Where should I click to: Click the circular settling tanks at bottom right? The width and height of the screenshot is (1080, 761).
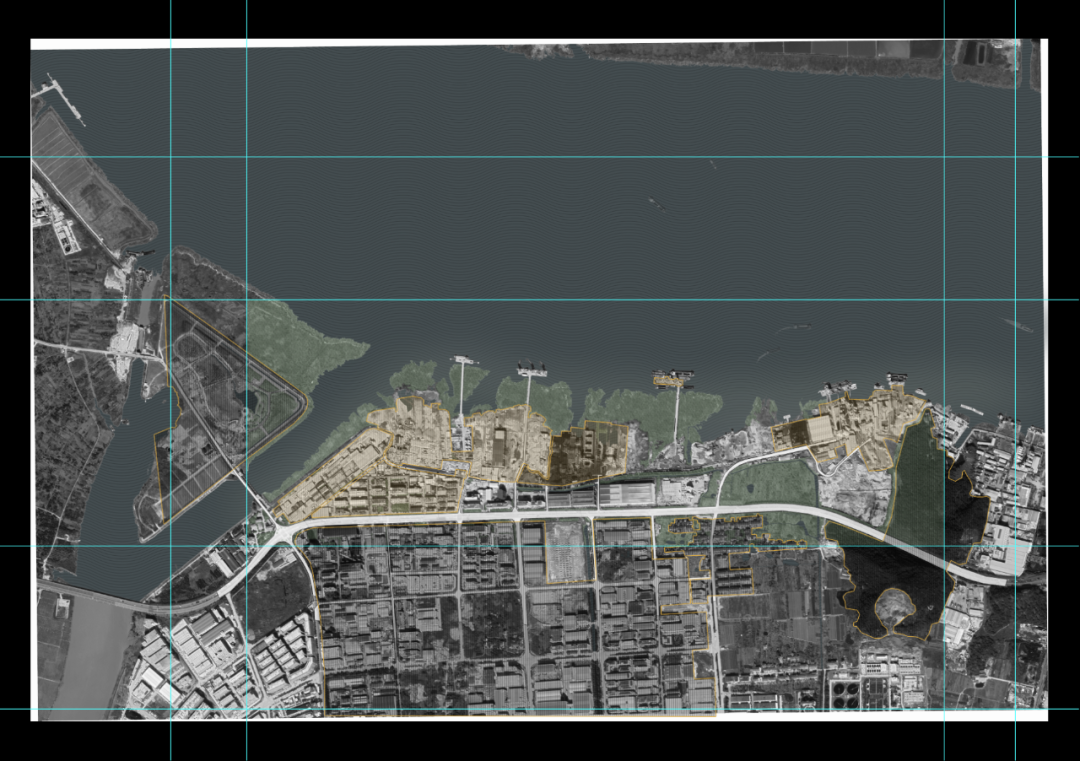(846, 689)
